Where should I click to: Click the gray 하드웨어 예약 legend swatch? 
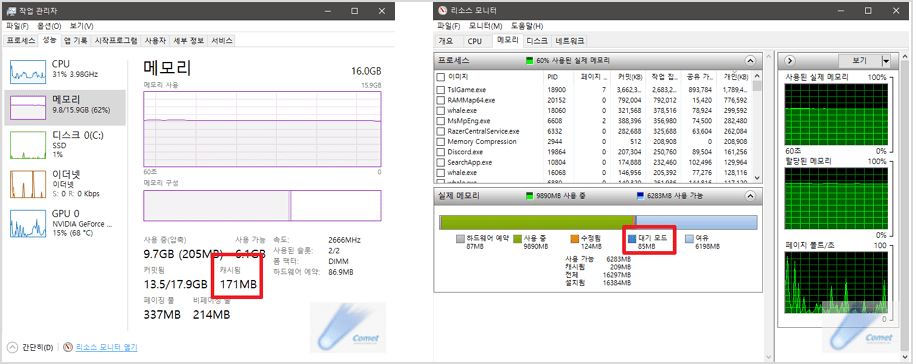(461, 238)
